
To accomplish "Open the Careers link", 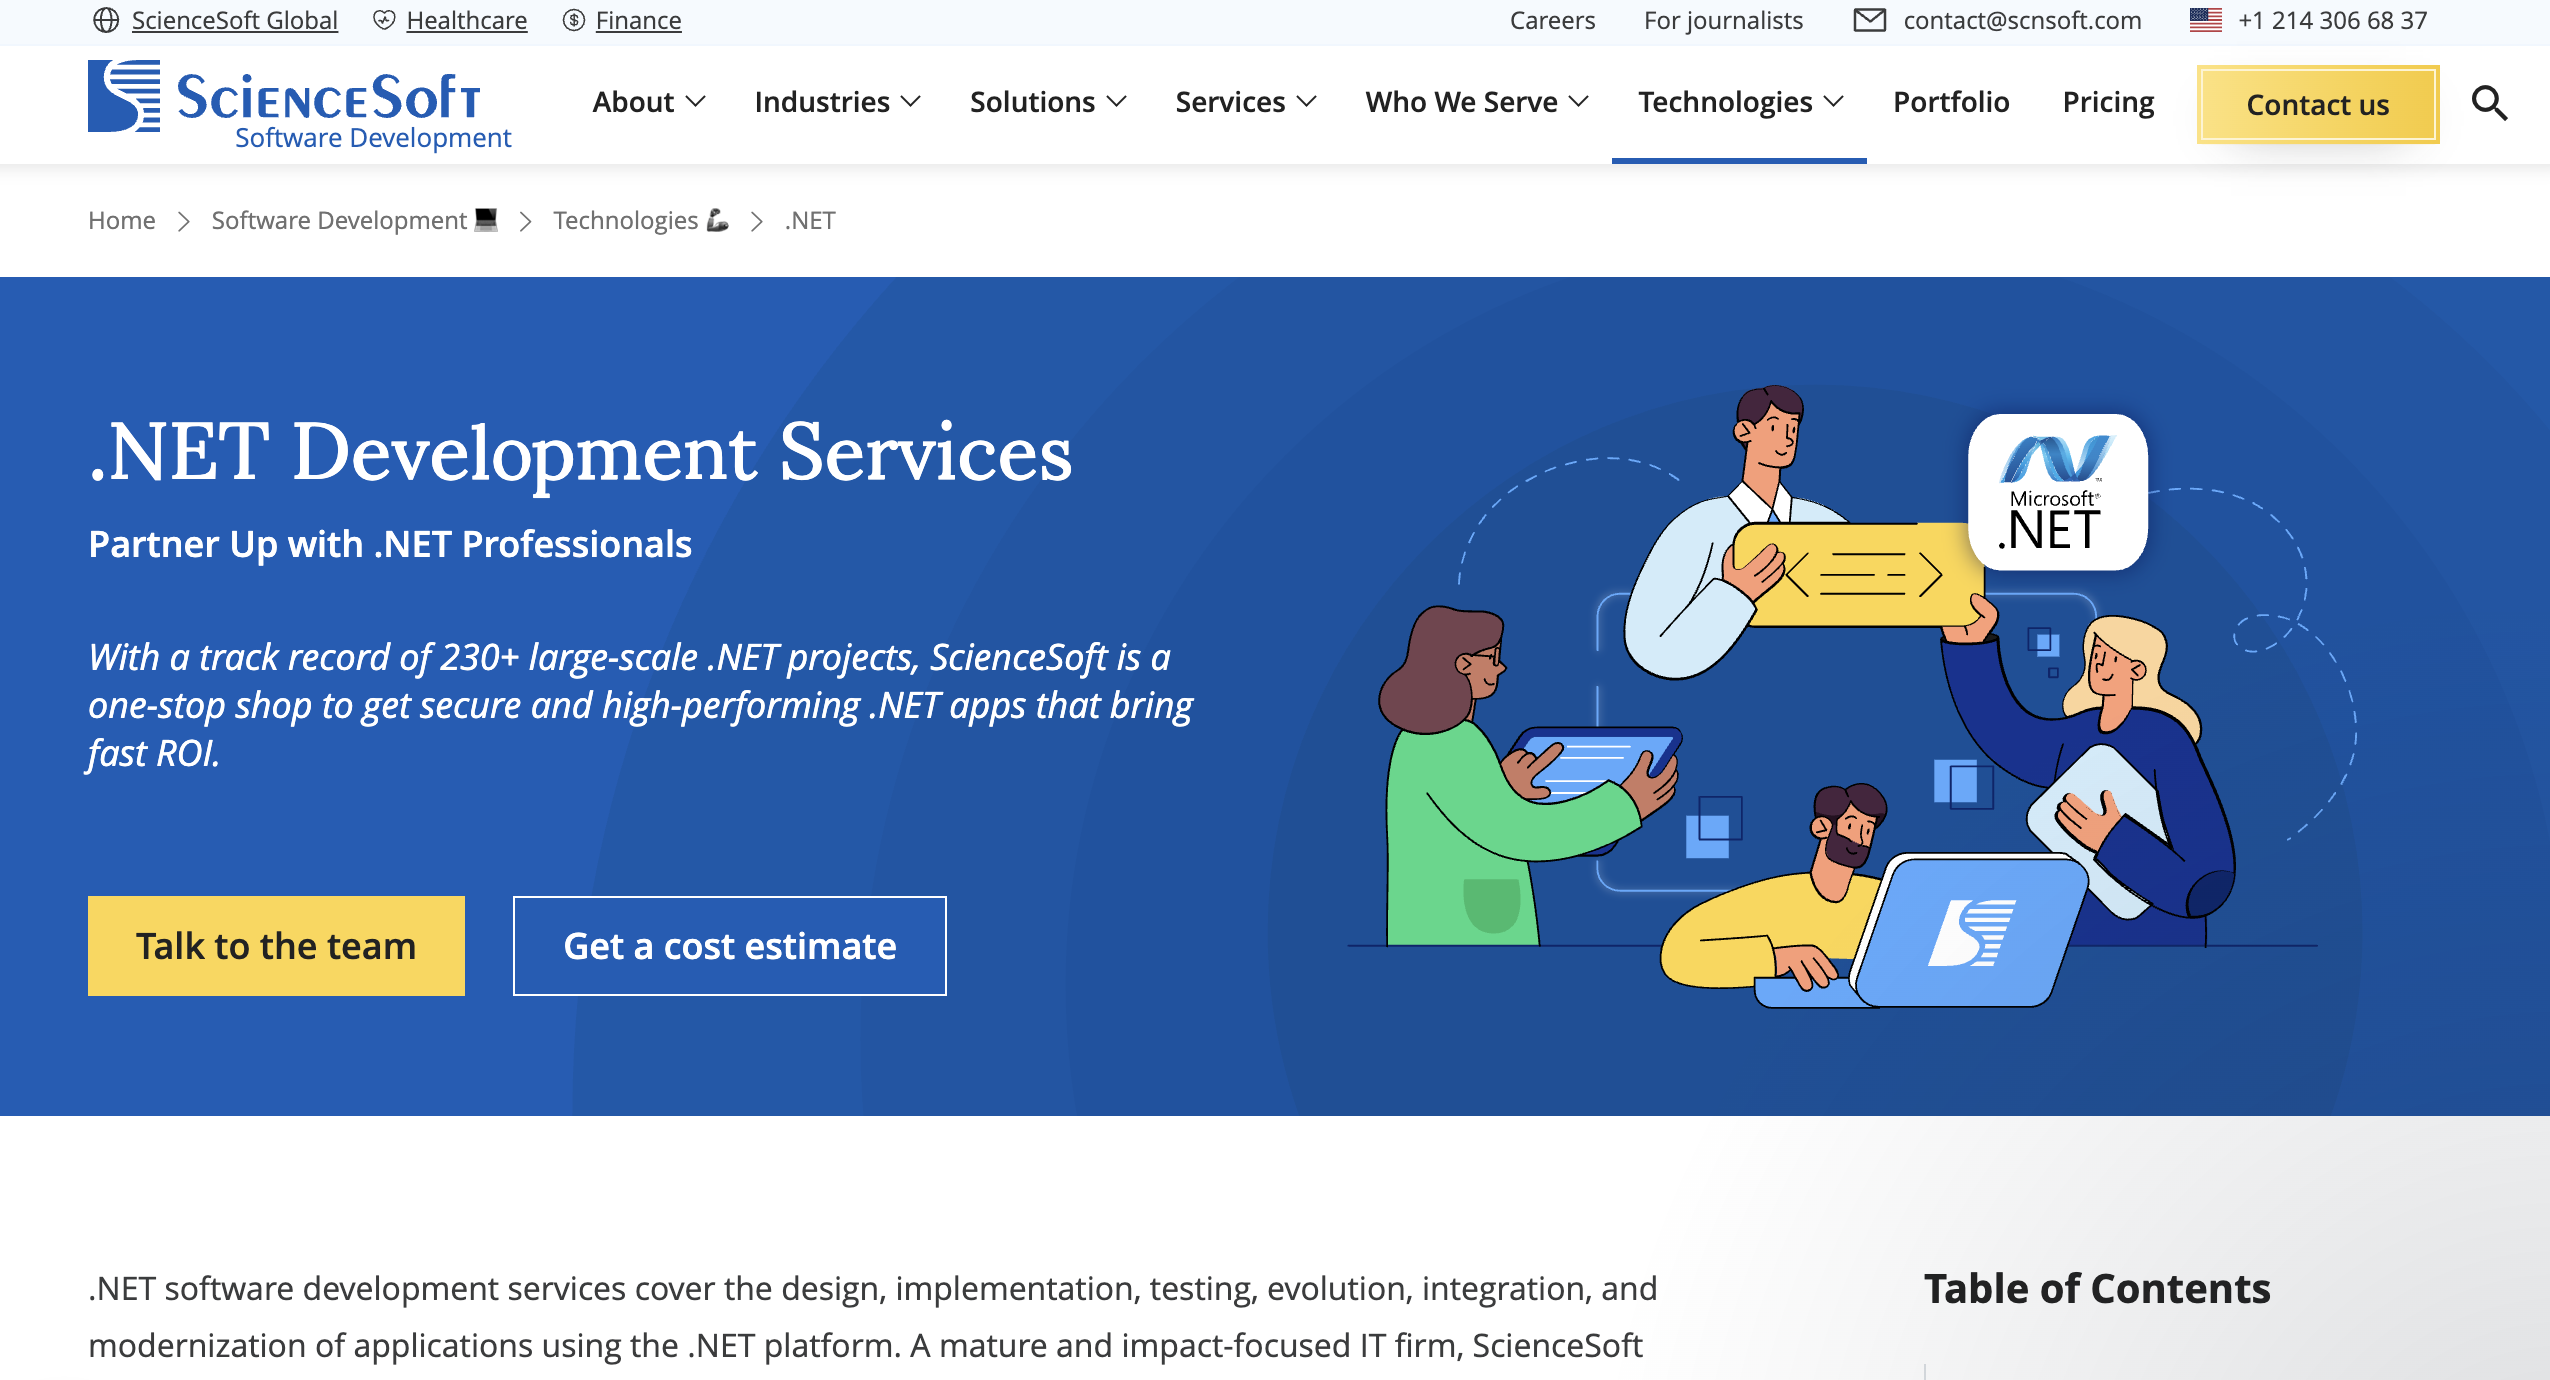I will point(1552,20).
